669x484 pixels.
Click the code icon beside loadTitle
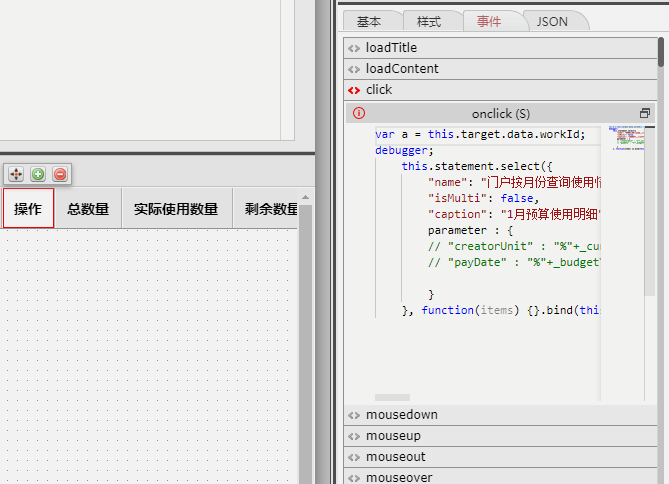click(354, 48)
